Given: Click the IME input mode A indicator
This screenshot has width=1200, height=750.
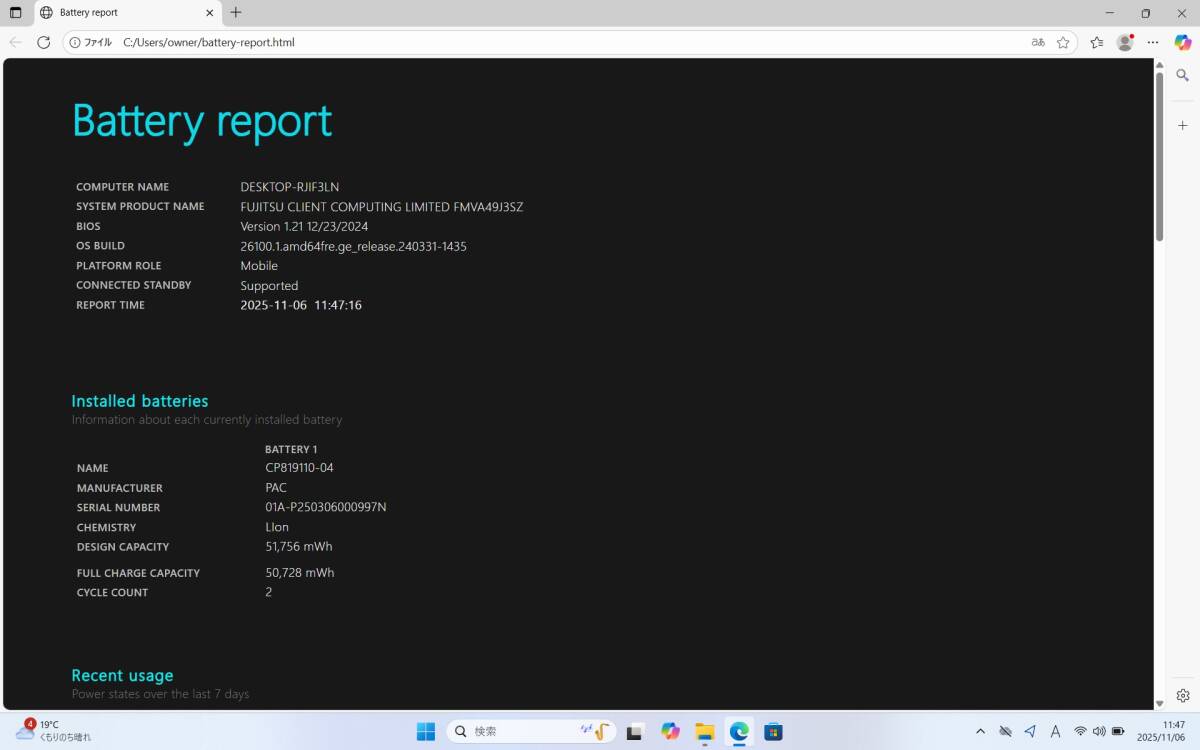Looking at the screenshot, I should click(1055, 731).
